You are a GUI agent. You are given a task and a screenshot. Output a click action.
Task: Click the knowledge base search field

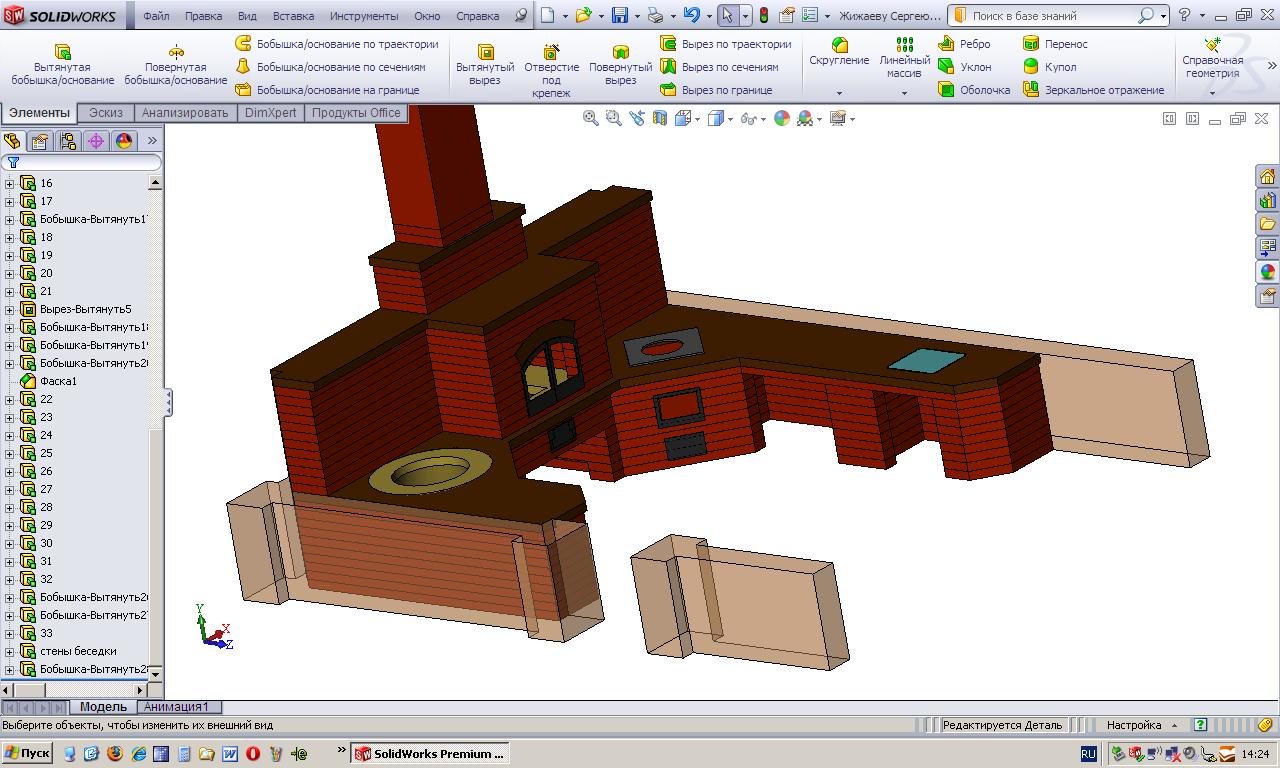(x=1050, y=16)
